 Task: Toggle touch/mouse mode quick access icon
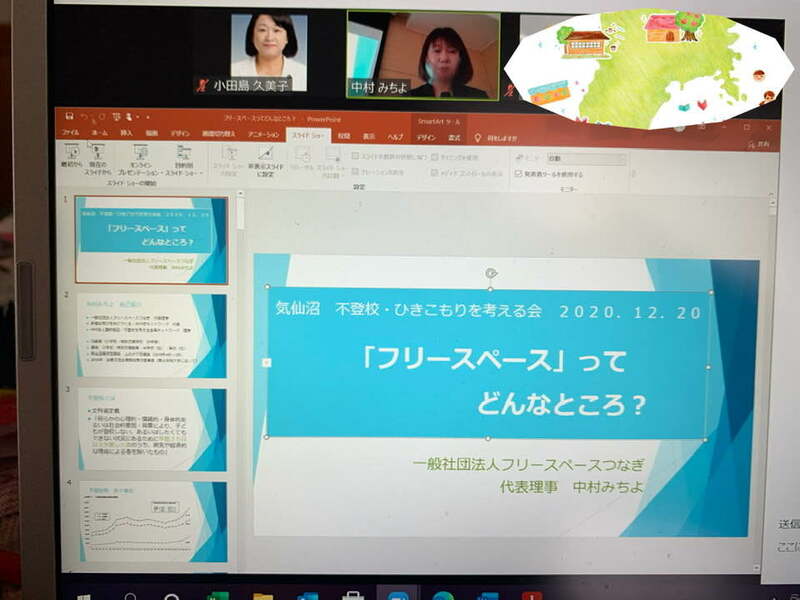(129, 117)
